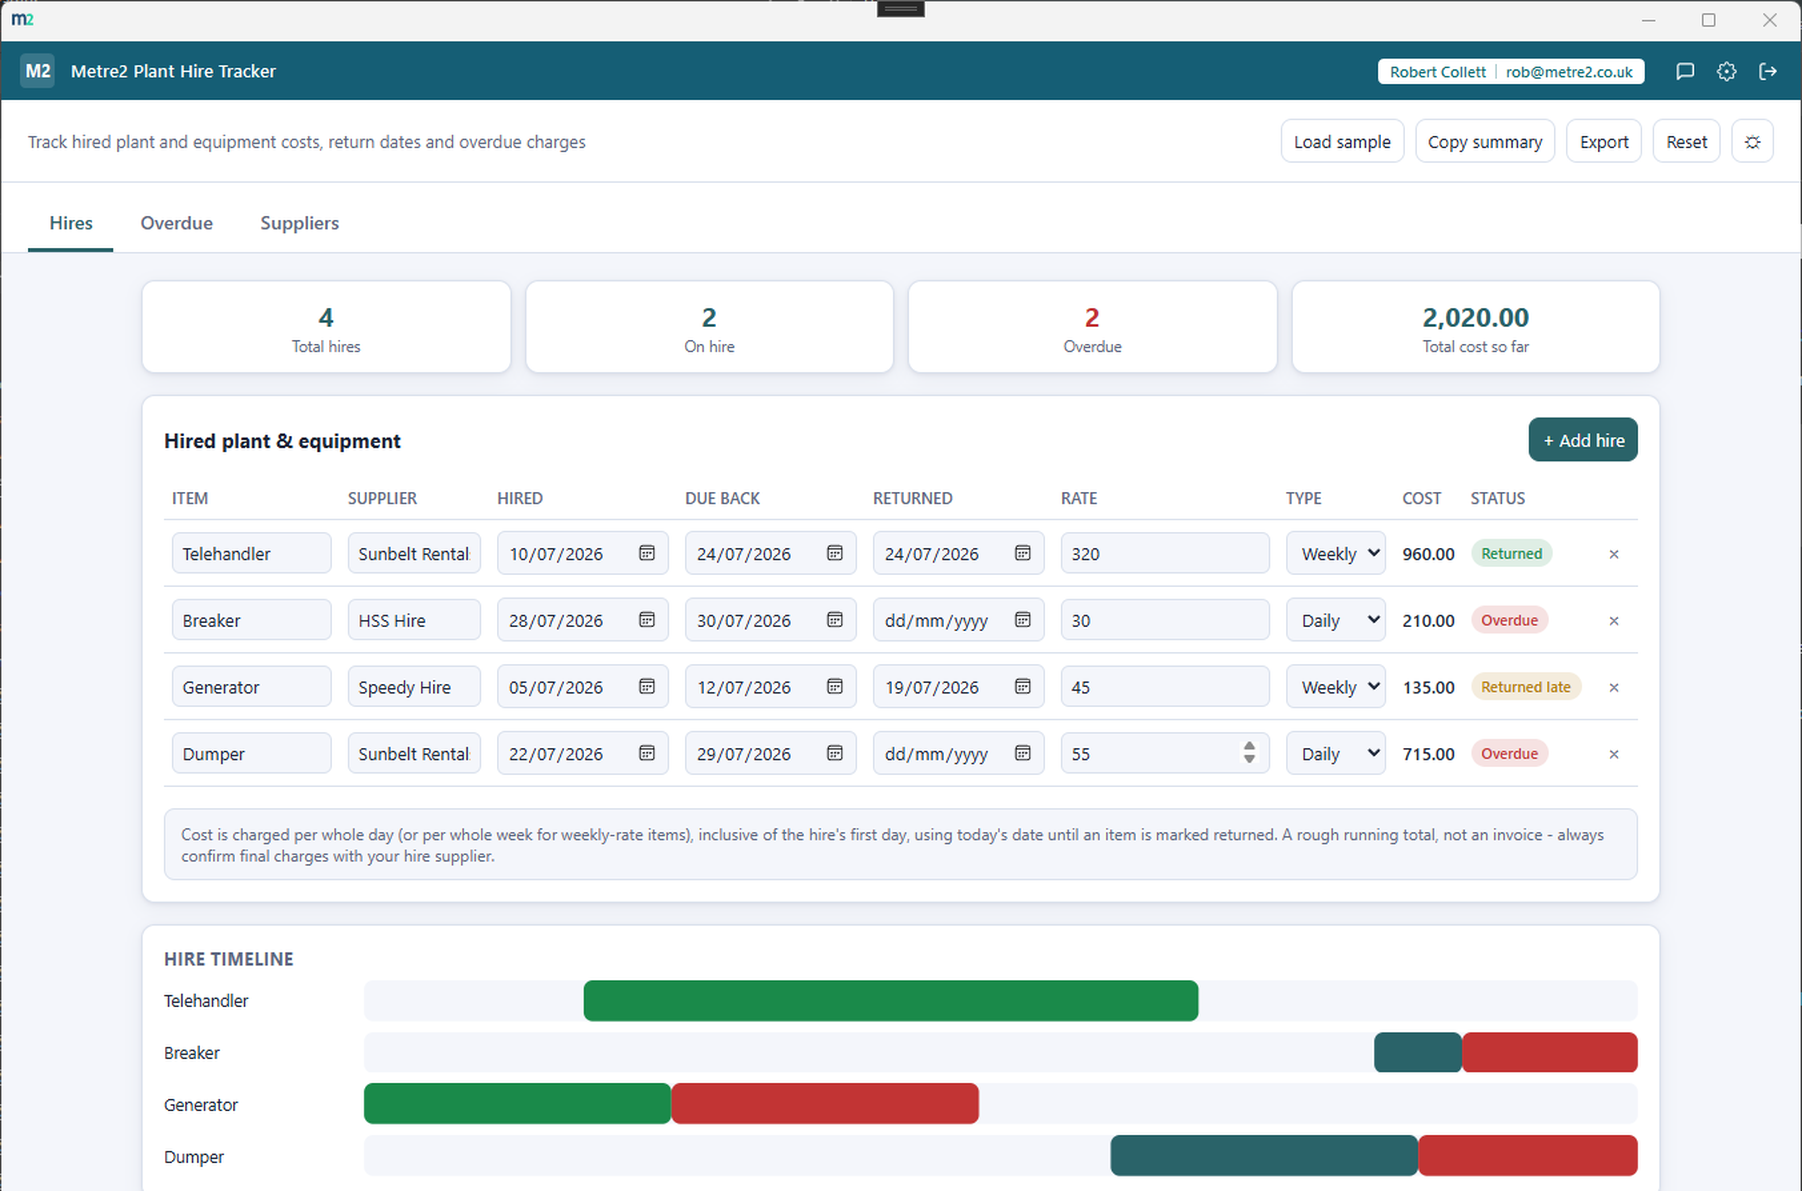
Task: Open the Dumper rate type dropdown
Action: click(x=1335, y=753)
